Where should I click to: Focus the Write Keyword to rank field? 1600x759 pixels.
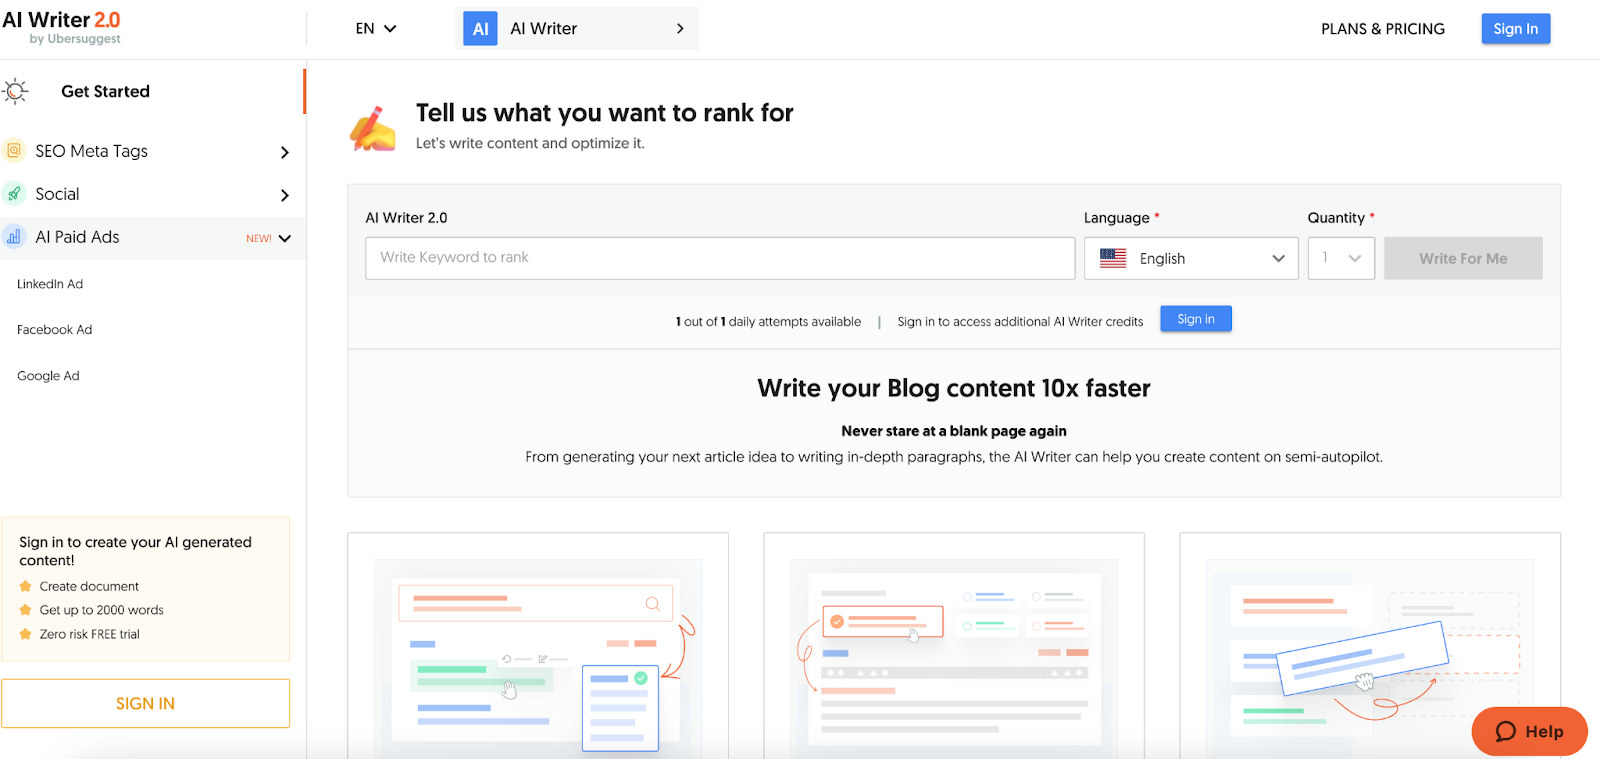[720, 258]
